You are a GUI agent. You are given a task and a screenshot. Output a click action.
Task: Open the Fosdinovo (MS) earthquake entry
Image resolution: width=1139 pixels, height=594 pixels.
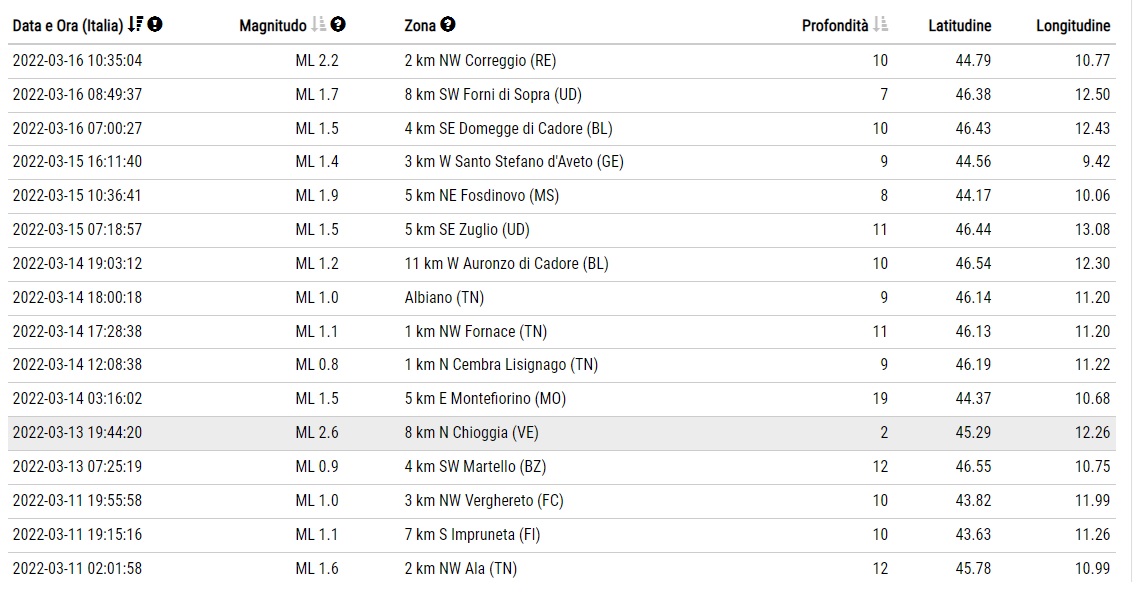562,196
